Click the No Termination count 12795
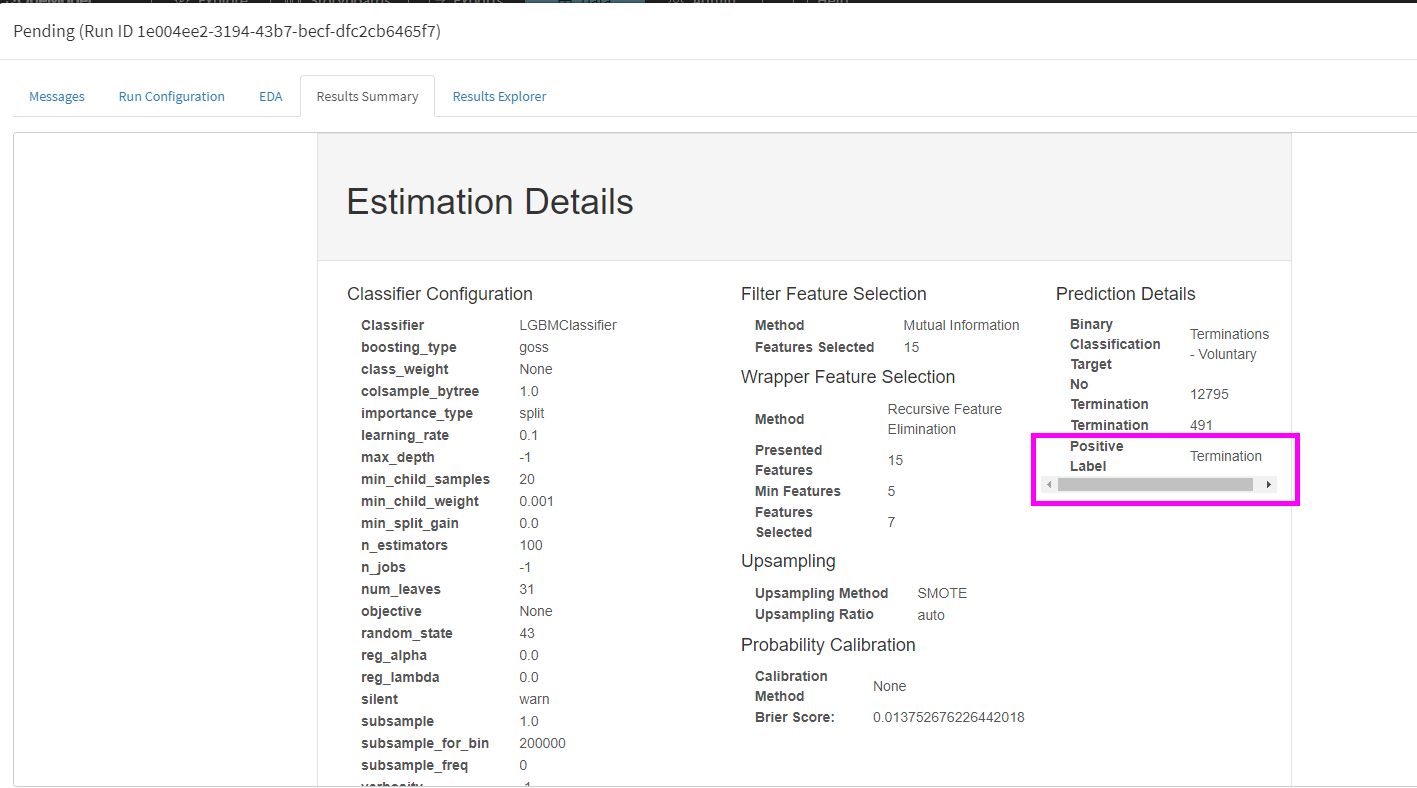 pos(1209,394)
